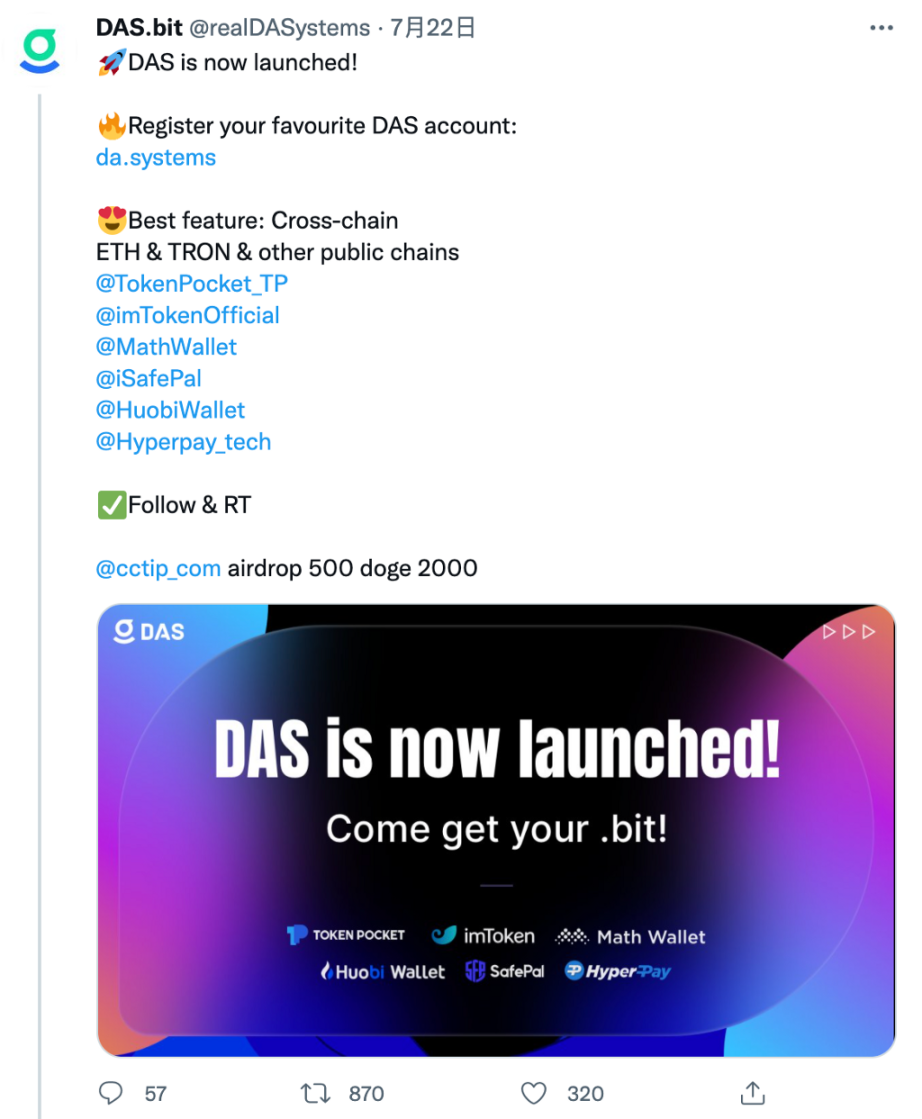Viewport: 922px width, 1119px height.
Task: Click the DAS logo in the banner
Action: (x=150, y=631)
